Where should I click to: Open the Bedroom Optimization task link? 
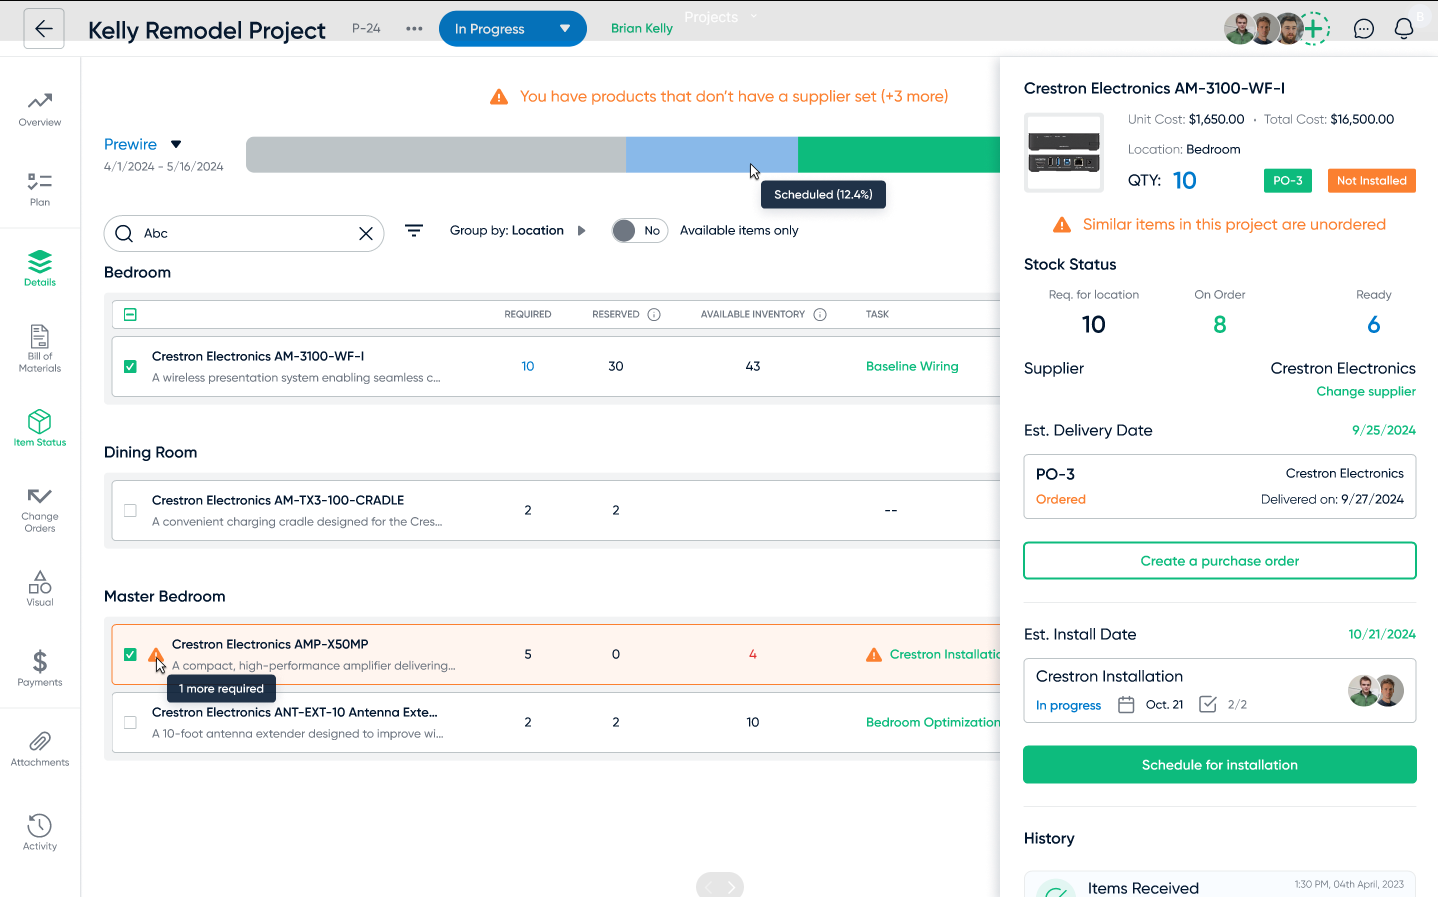click(x=933, y=722)
